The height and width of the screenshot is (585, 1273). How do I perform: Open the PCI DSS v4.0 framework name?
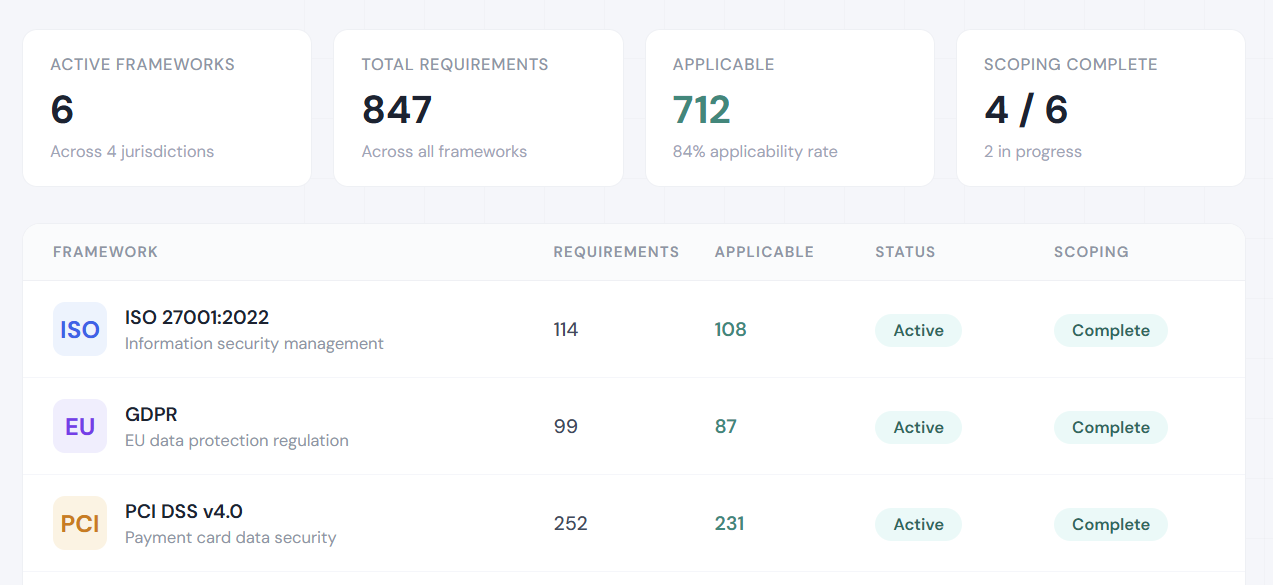184,511
